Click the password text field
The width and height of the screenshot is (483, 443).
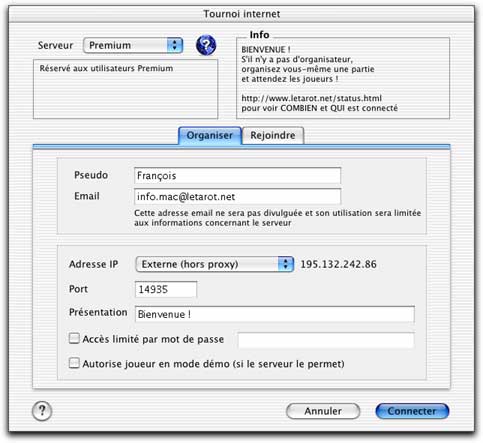[326, 340]
